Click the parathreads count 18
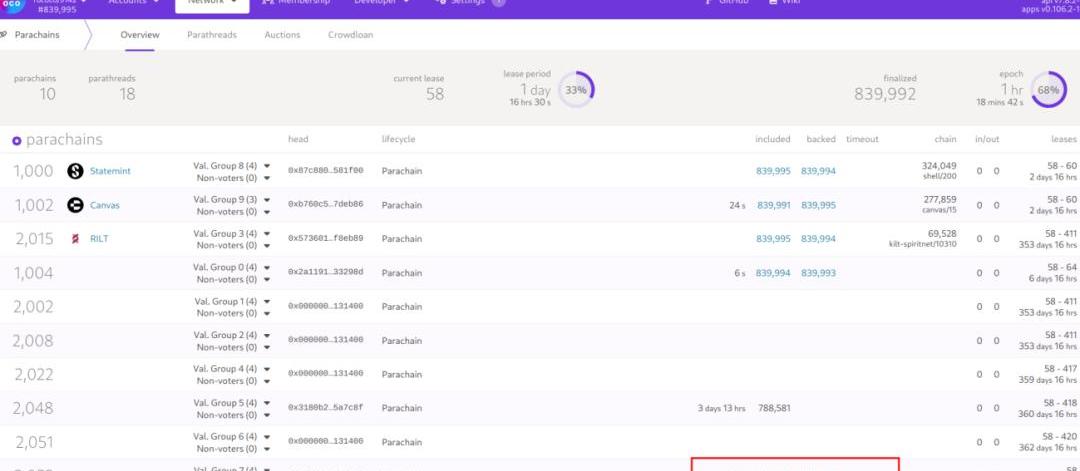1080x471 pixels. (127, 94)
